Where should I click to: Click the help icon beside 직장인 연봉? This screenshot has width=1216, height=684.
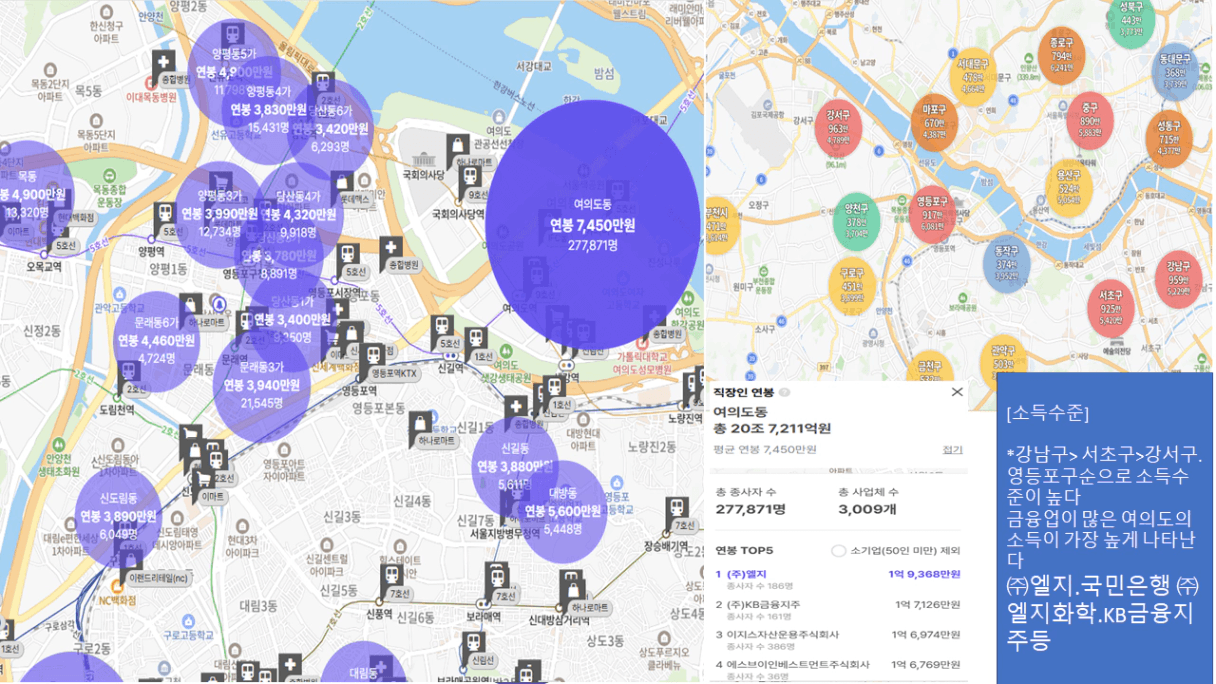785,392
